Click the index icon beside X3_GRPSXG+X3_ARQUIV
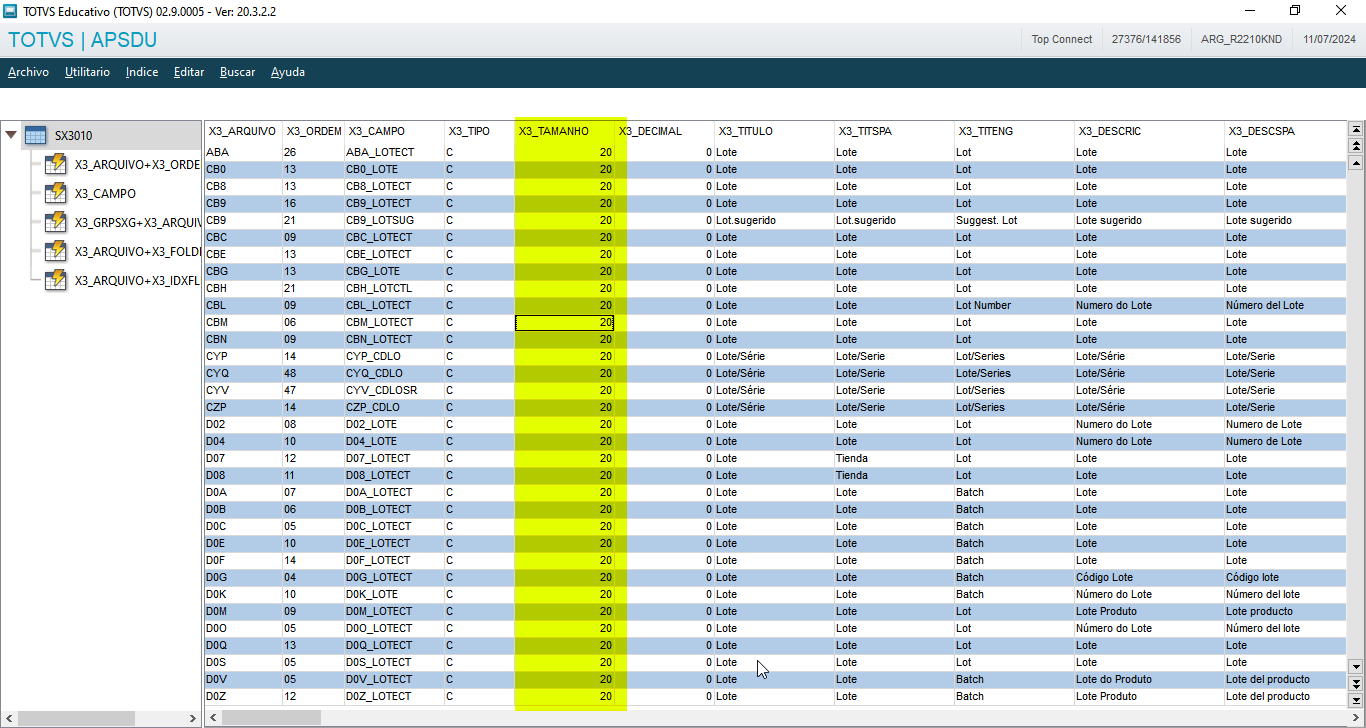 coord(56,222)
